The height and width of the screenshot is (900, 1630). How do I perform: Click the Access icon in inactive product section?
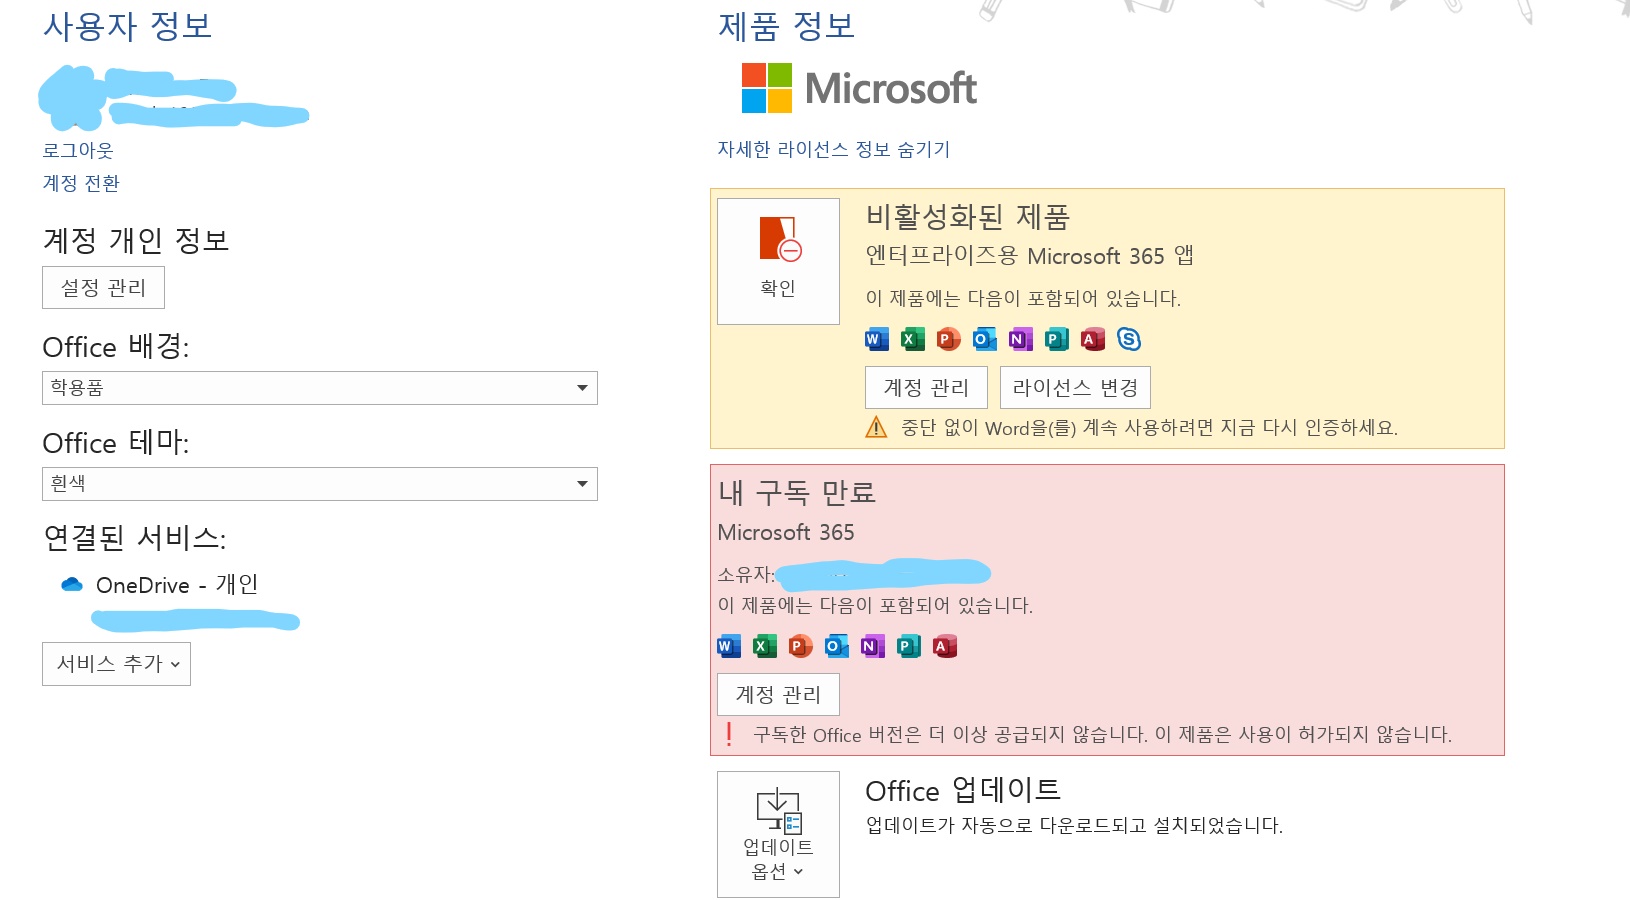pyautogui.click(x=1093, y=339)
